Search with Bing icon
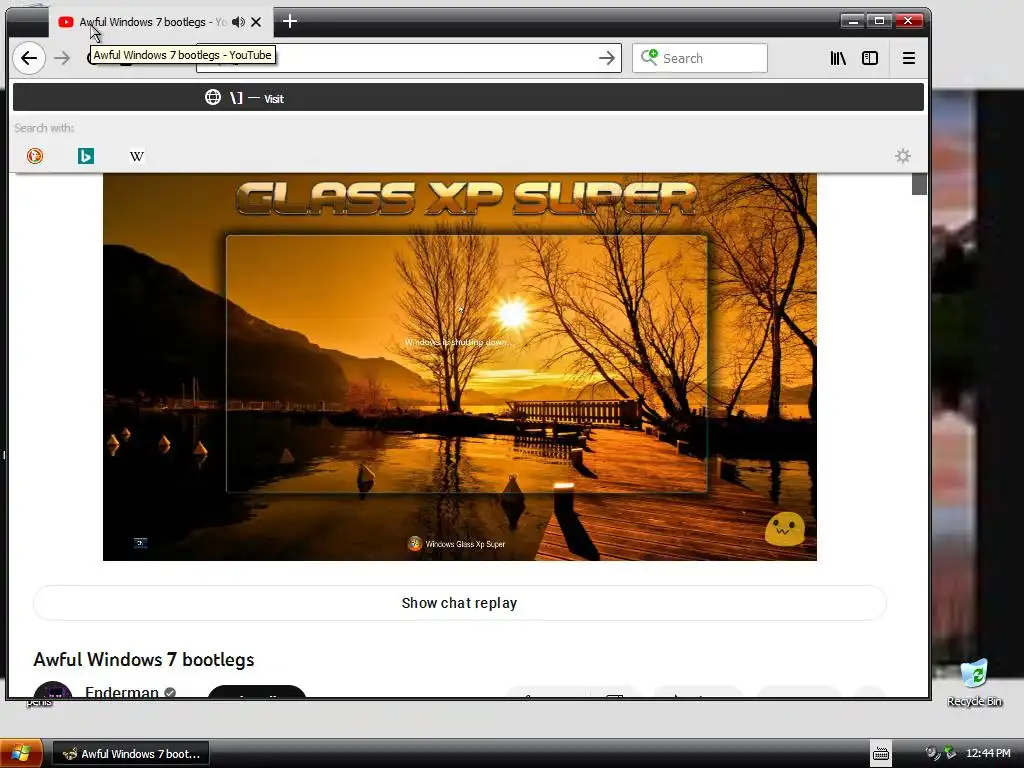 [x=86, y=155]
